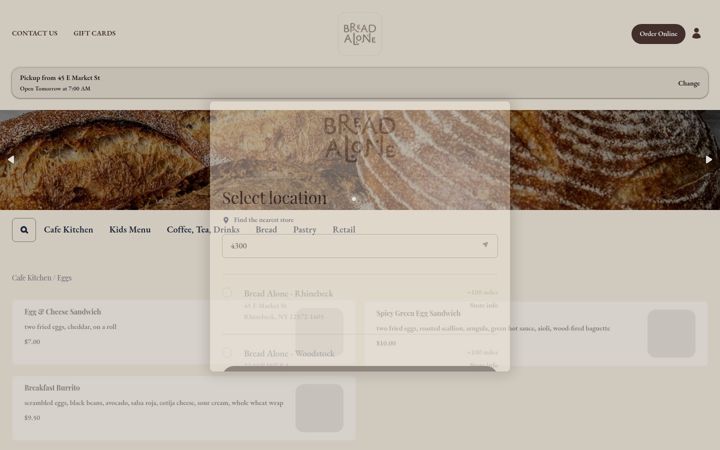Open the user account icon
This screenshot has height=450, width=720.
click(696, 34)
